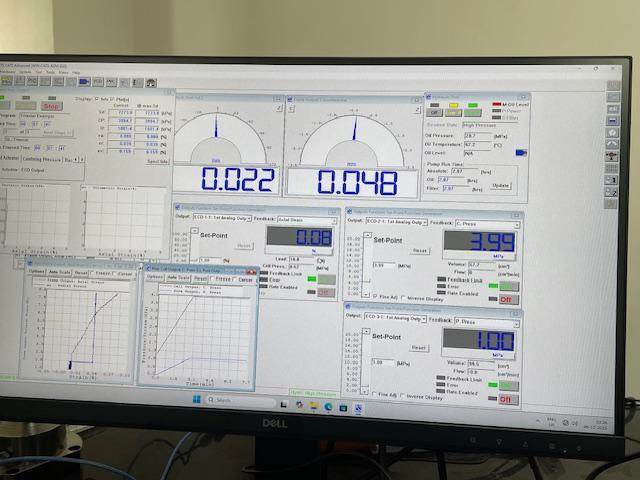The height and width of the screenshot is (480, 640).
Task: Enable Fine Adj in the C. Press window
Action: coord(375,297)
